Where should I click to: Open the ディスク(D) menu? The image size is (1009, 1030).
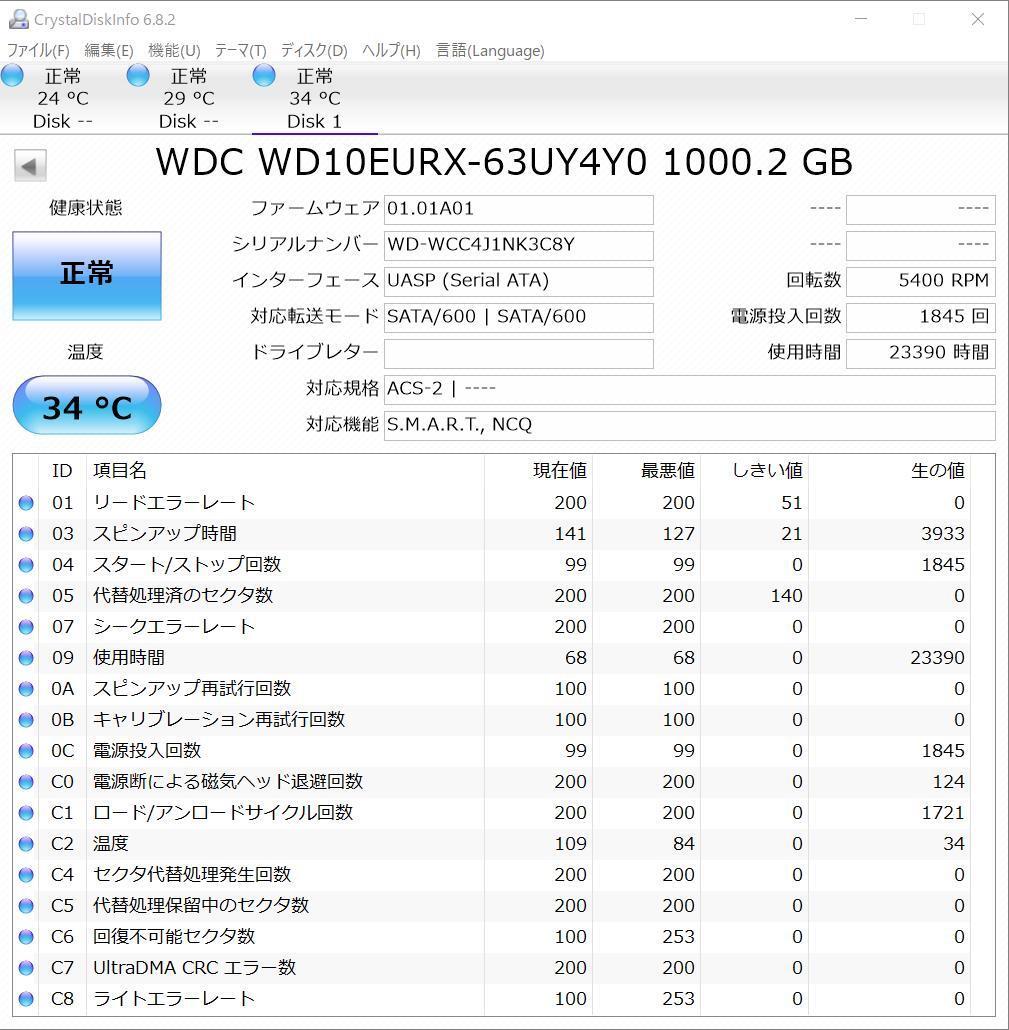click(314, 51)
